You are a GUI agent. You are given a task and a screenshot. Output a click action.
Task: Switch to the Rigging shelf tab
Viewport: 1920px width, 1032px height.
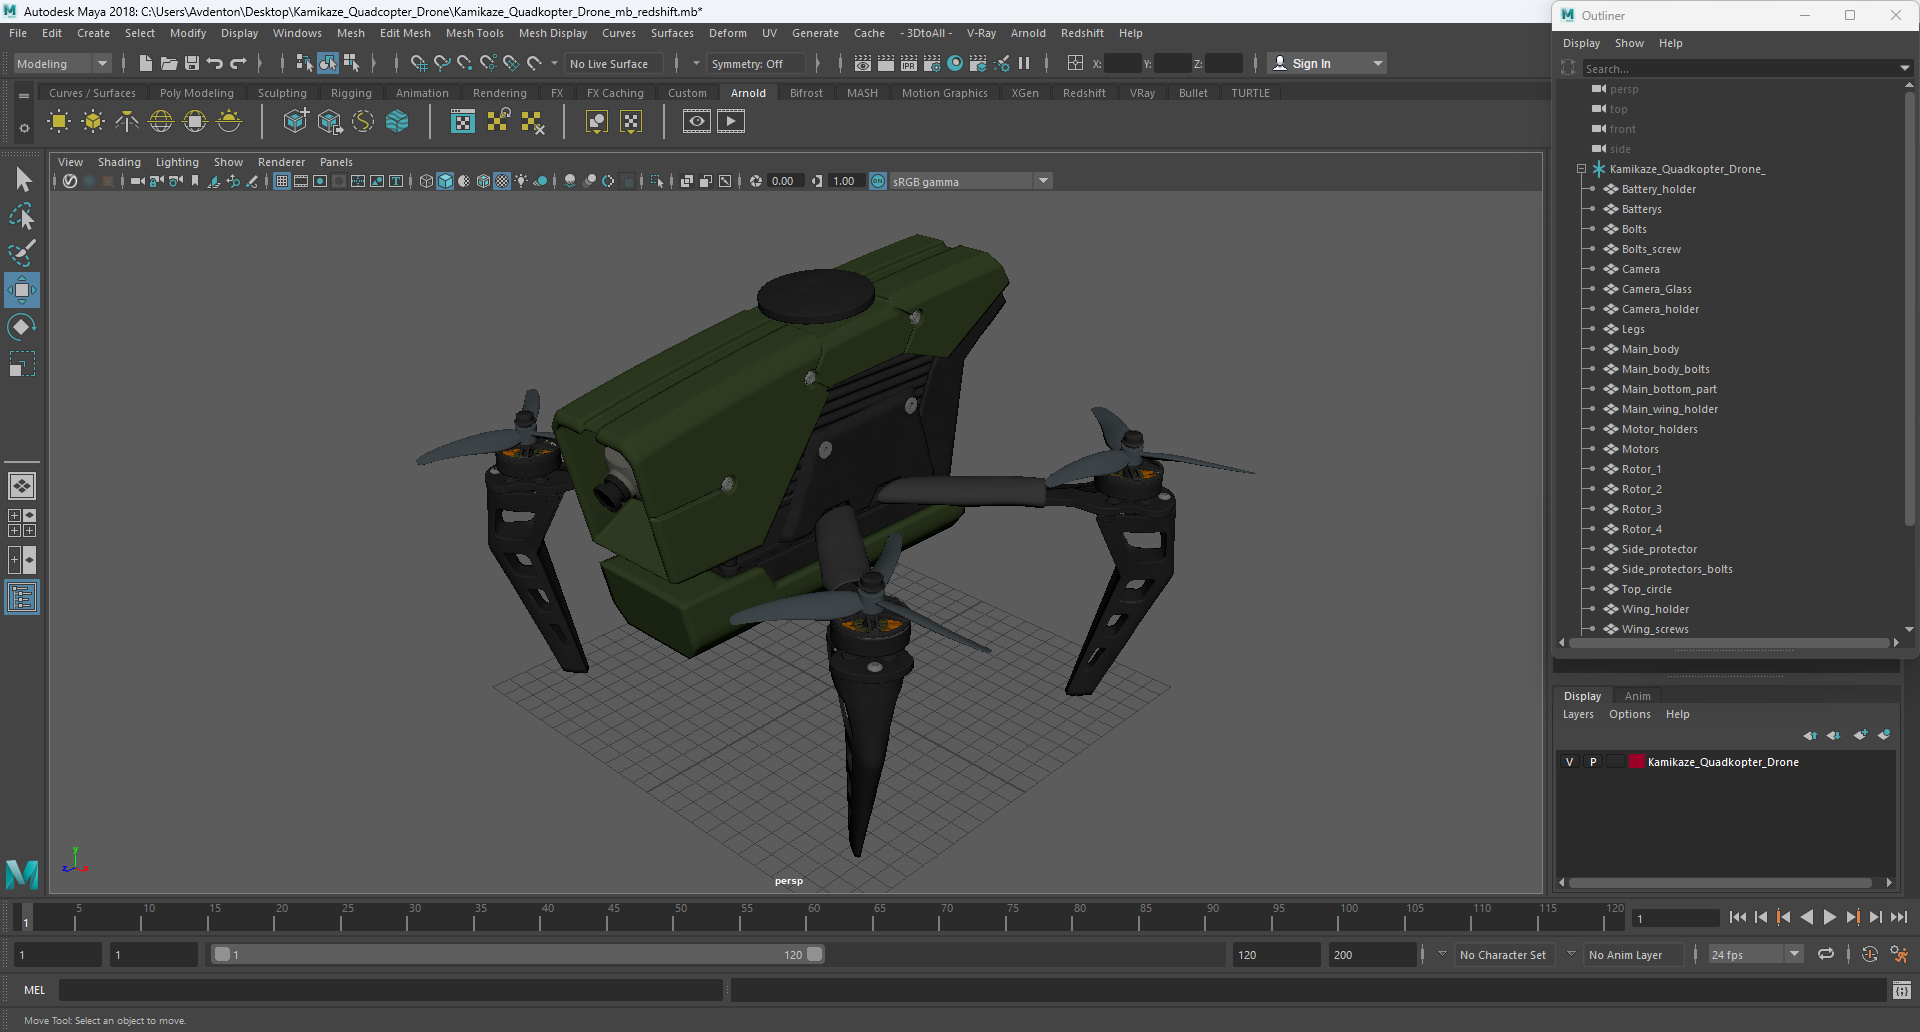[x=351, y=93]
